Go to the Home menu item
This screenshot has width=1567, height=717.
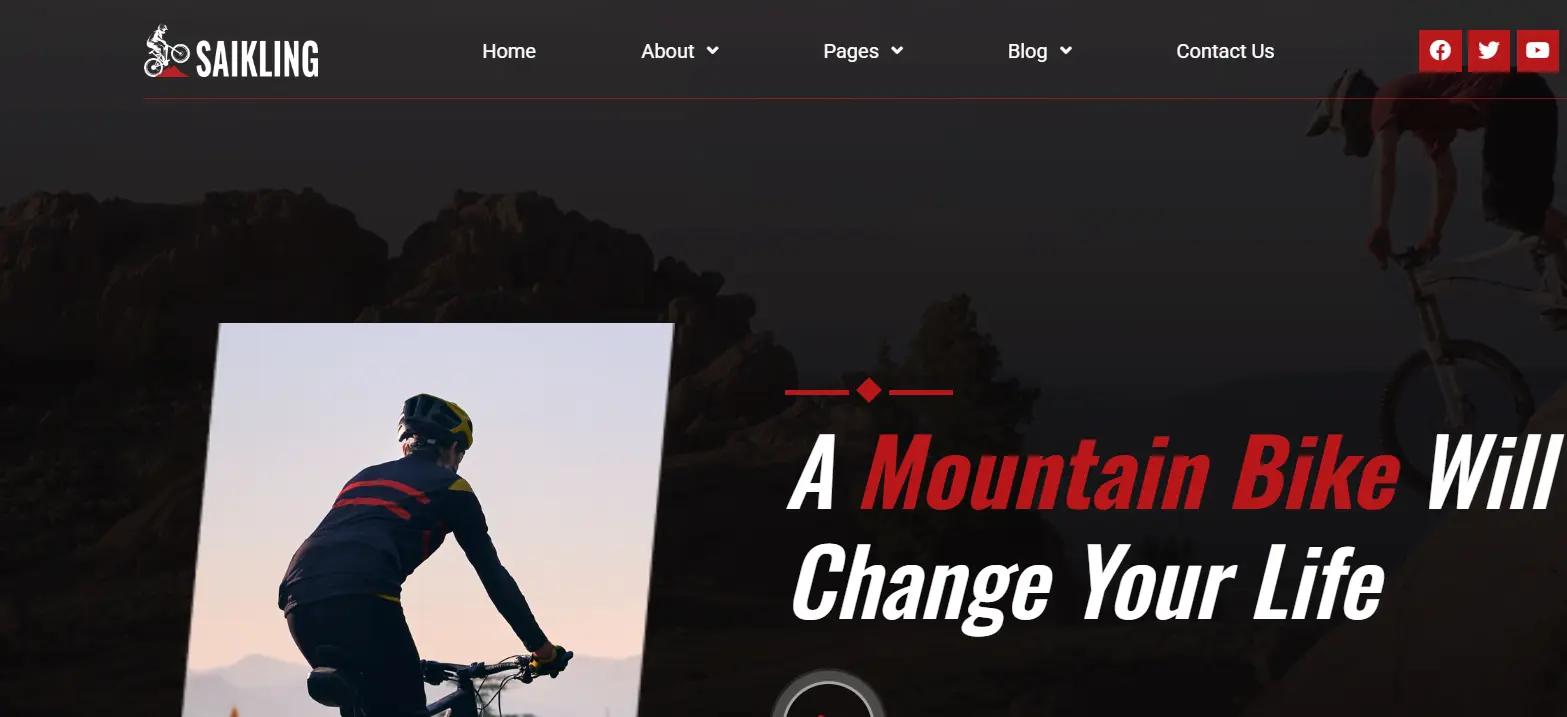click(509, 51)
